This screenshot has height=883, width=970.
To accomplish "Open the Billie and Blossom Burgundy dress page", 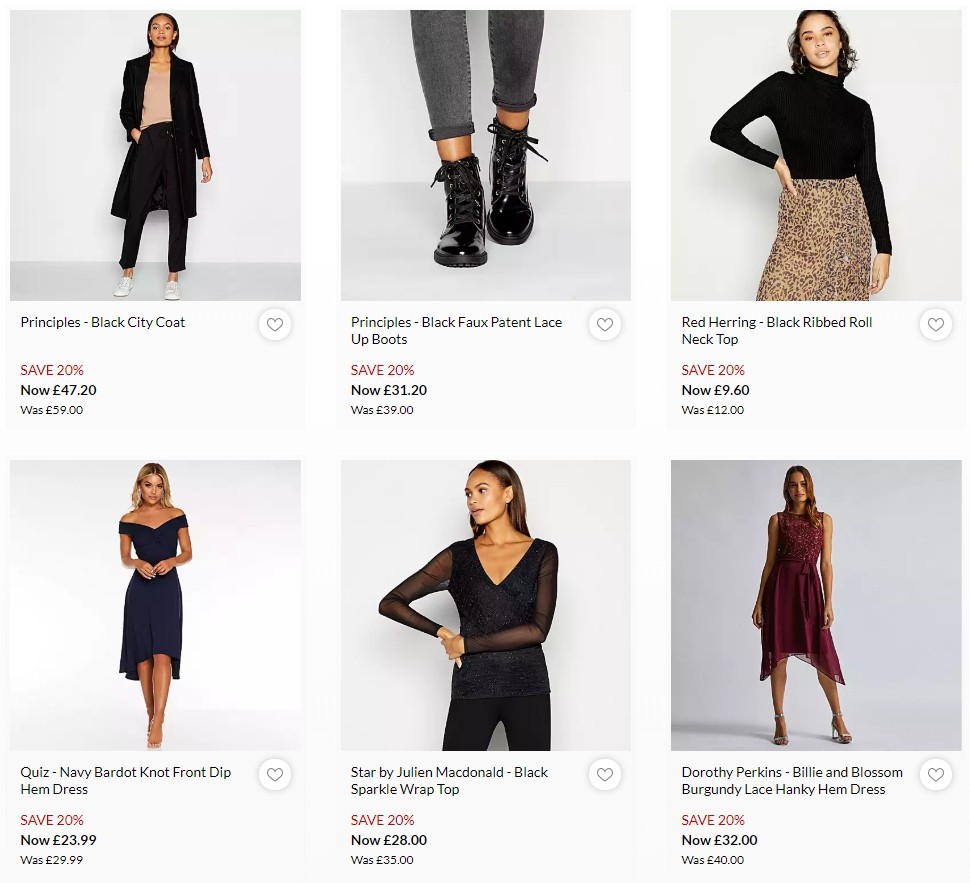I will point(792,780).
